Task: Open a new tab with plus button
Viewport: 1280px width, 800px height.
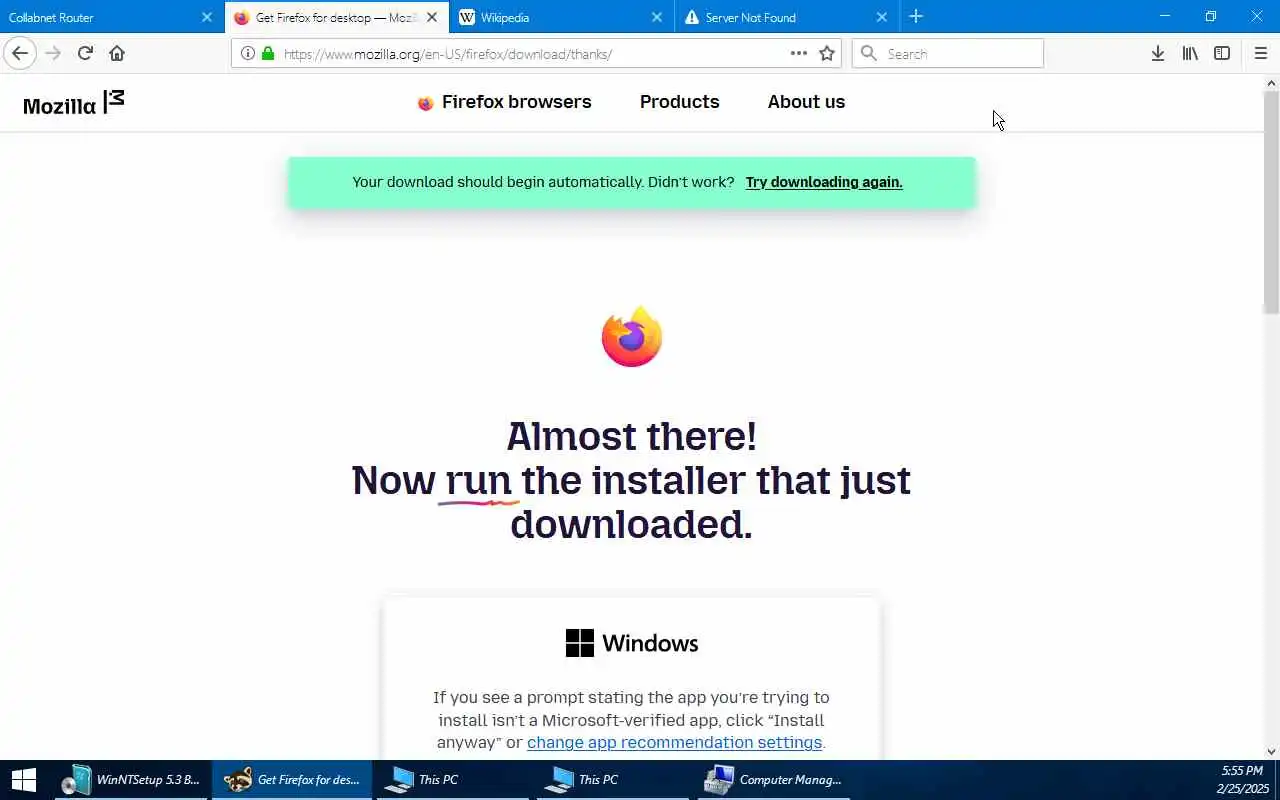Action: pos(916,16)
